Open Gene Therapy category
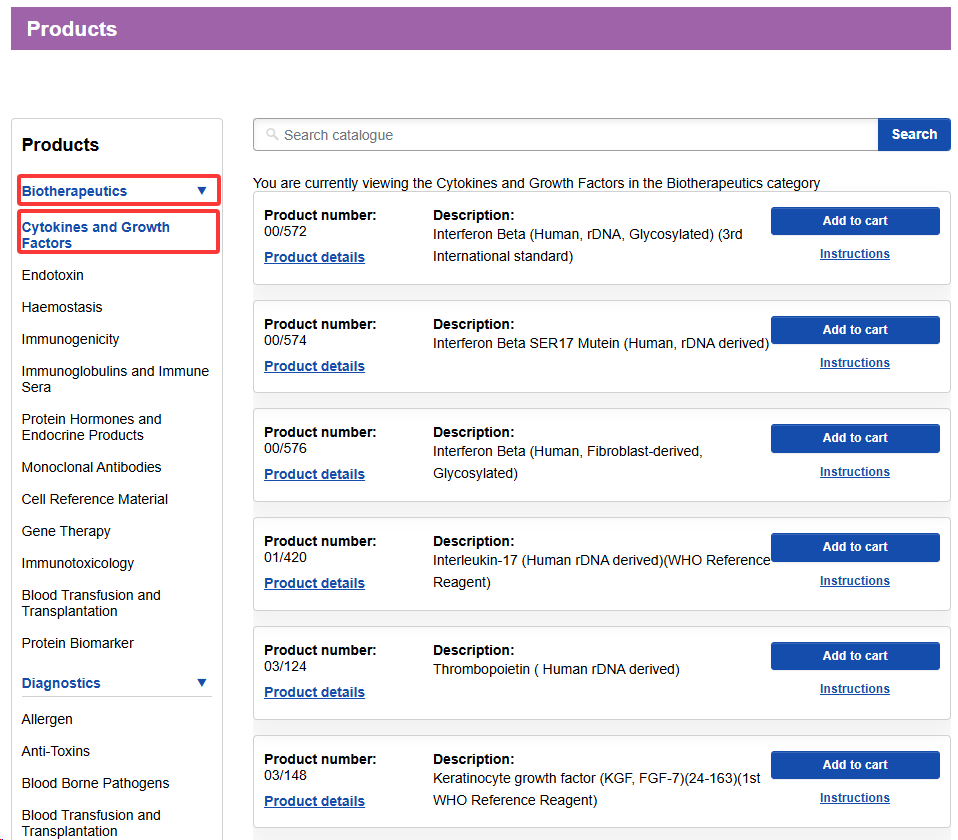This screenshot has height=840, width=958. (x=66, y=531)
